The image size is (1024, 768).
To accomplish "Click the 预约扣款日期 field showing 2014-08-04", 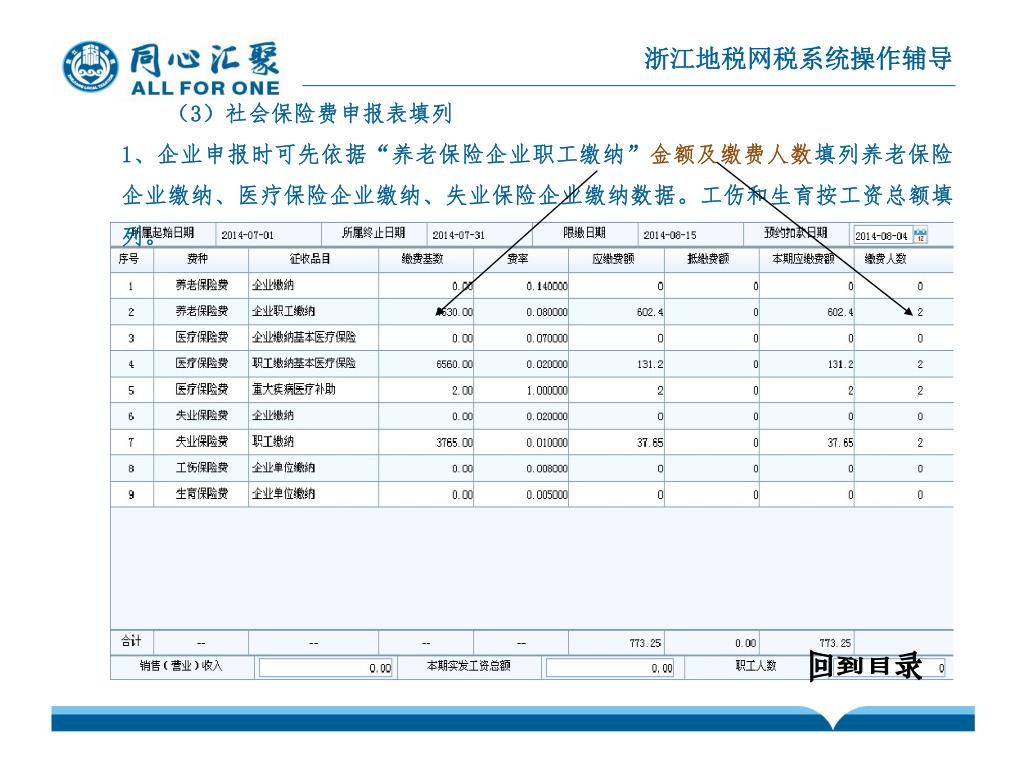I will (x=880, y=235).
